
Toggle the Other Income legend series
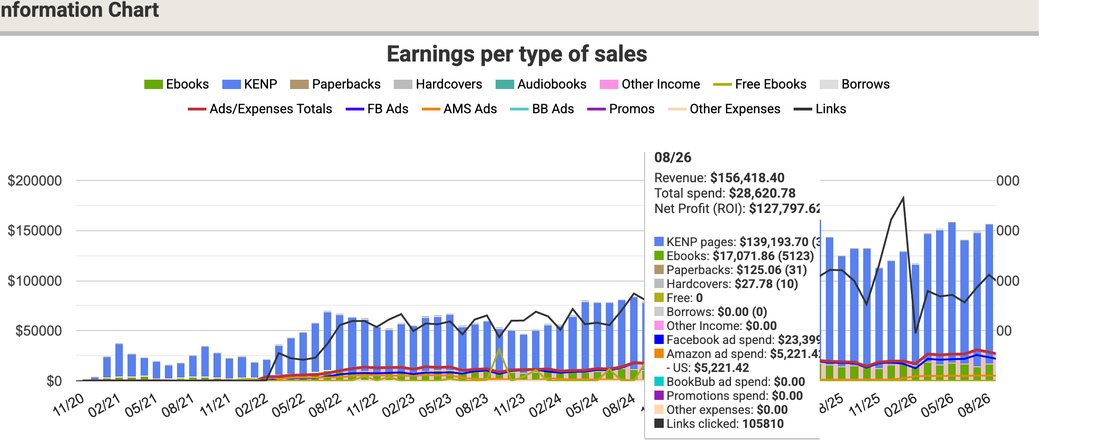650,84
